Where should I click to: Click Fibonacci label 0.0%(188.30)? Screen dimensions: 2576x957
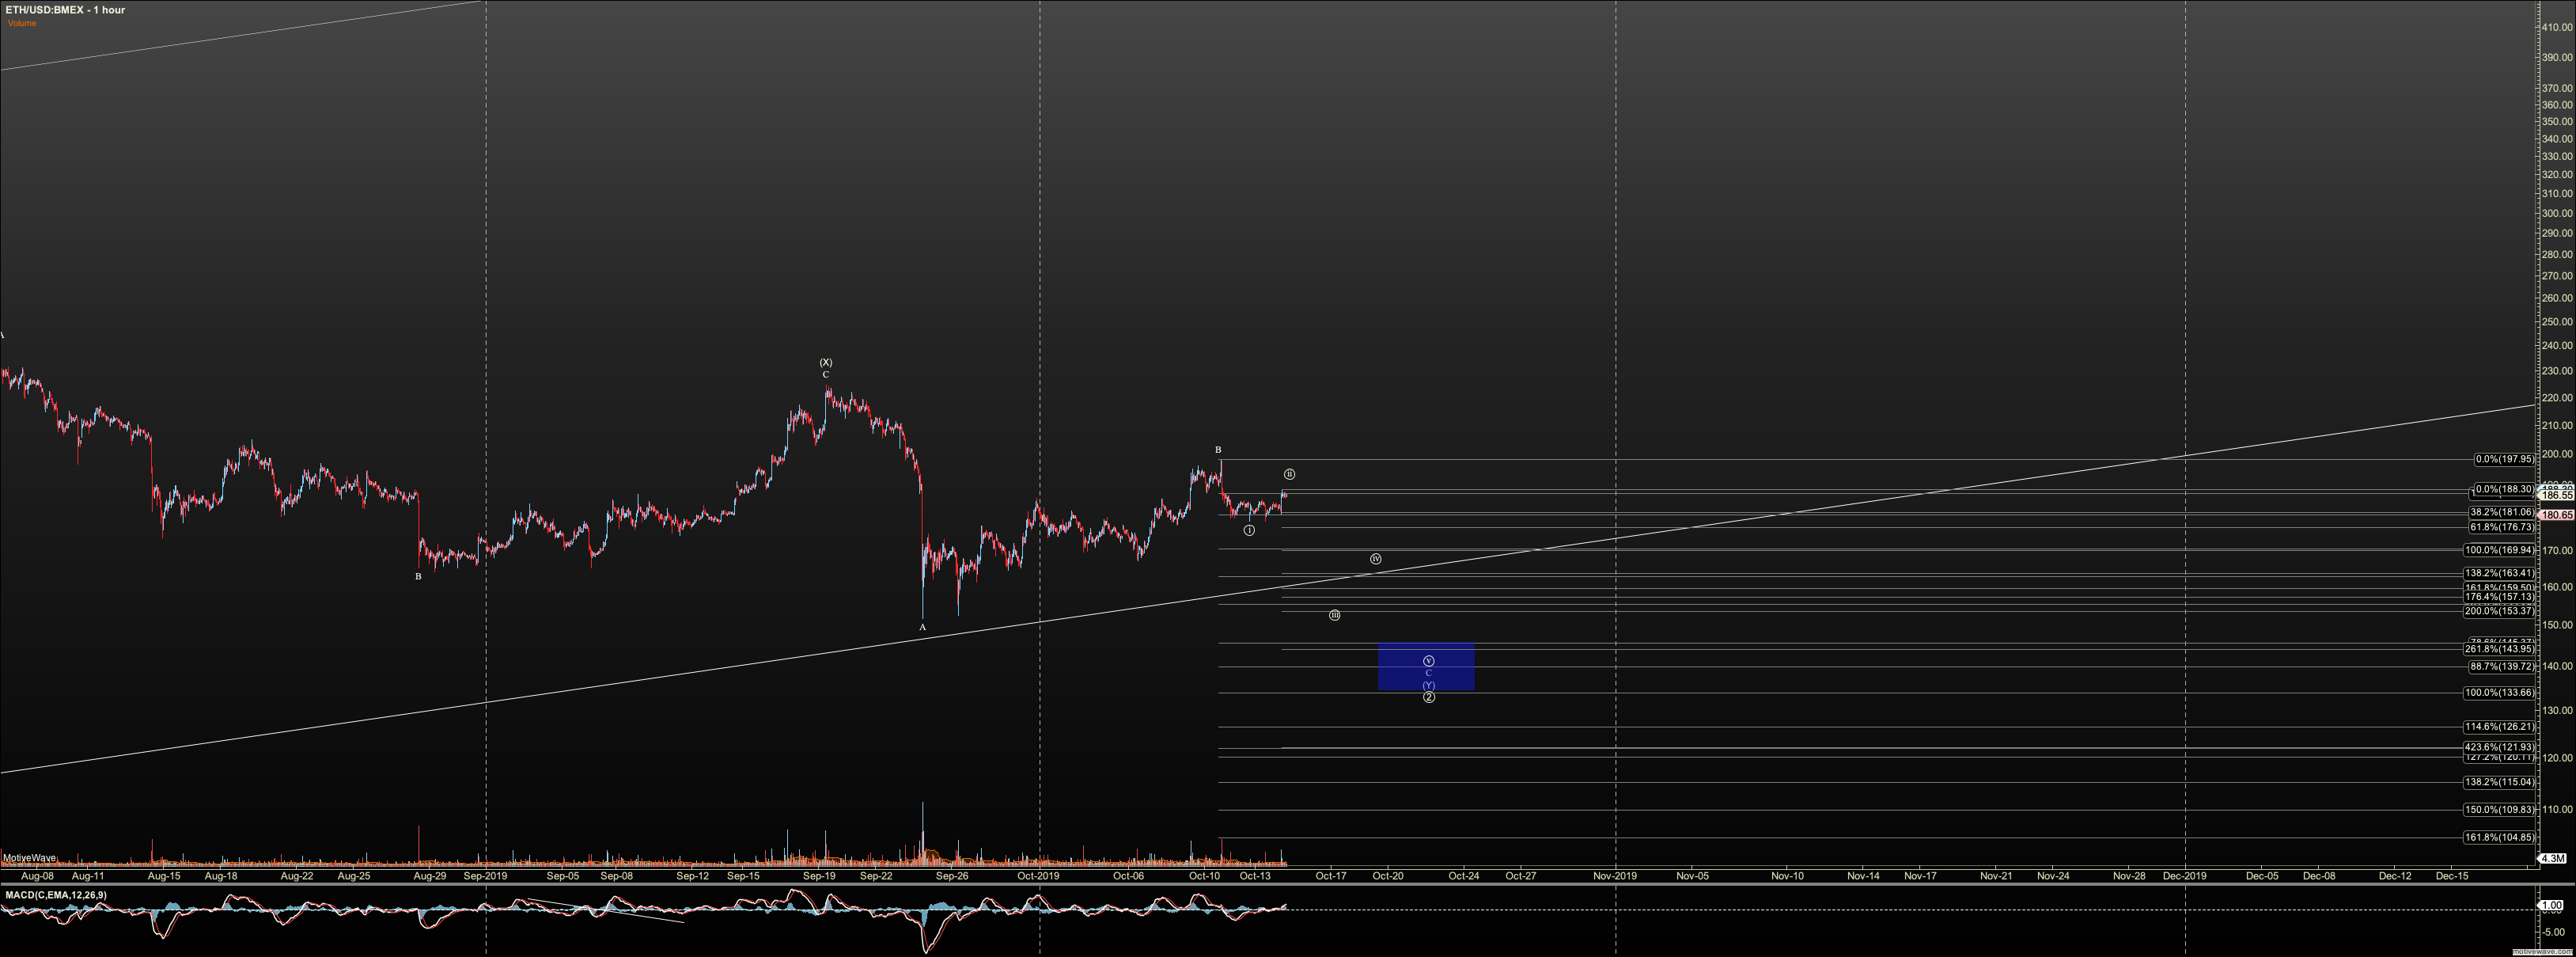click(2504, 489)
